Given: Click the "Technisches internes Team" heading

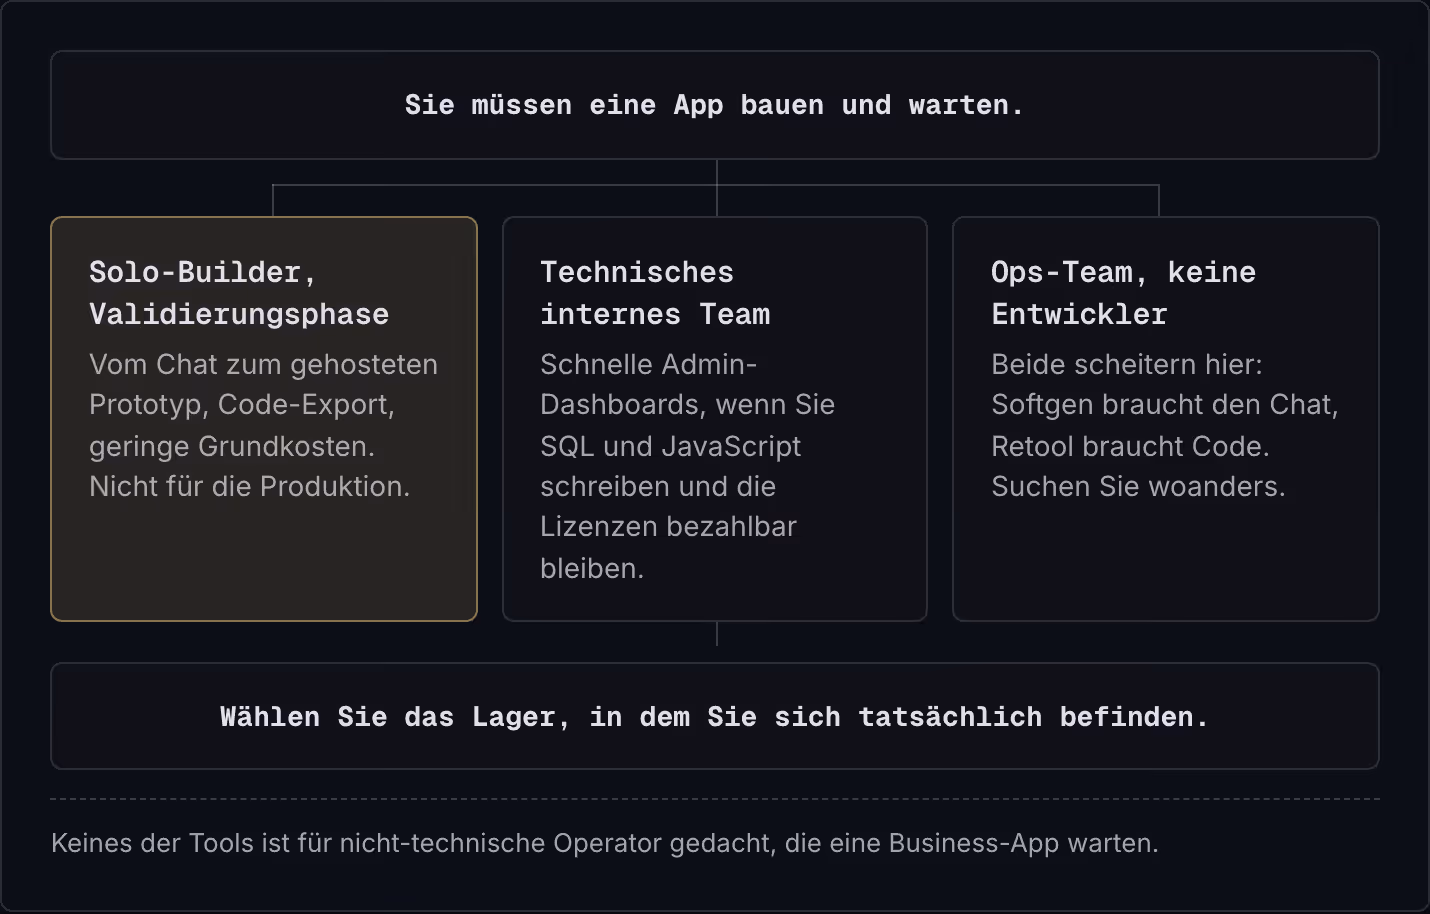Looking at the screenshot, I should (655, 293).
